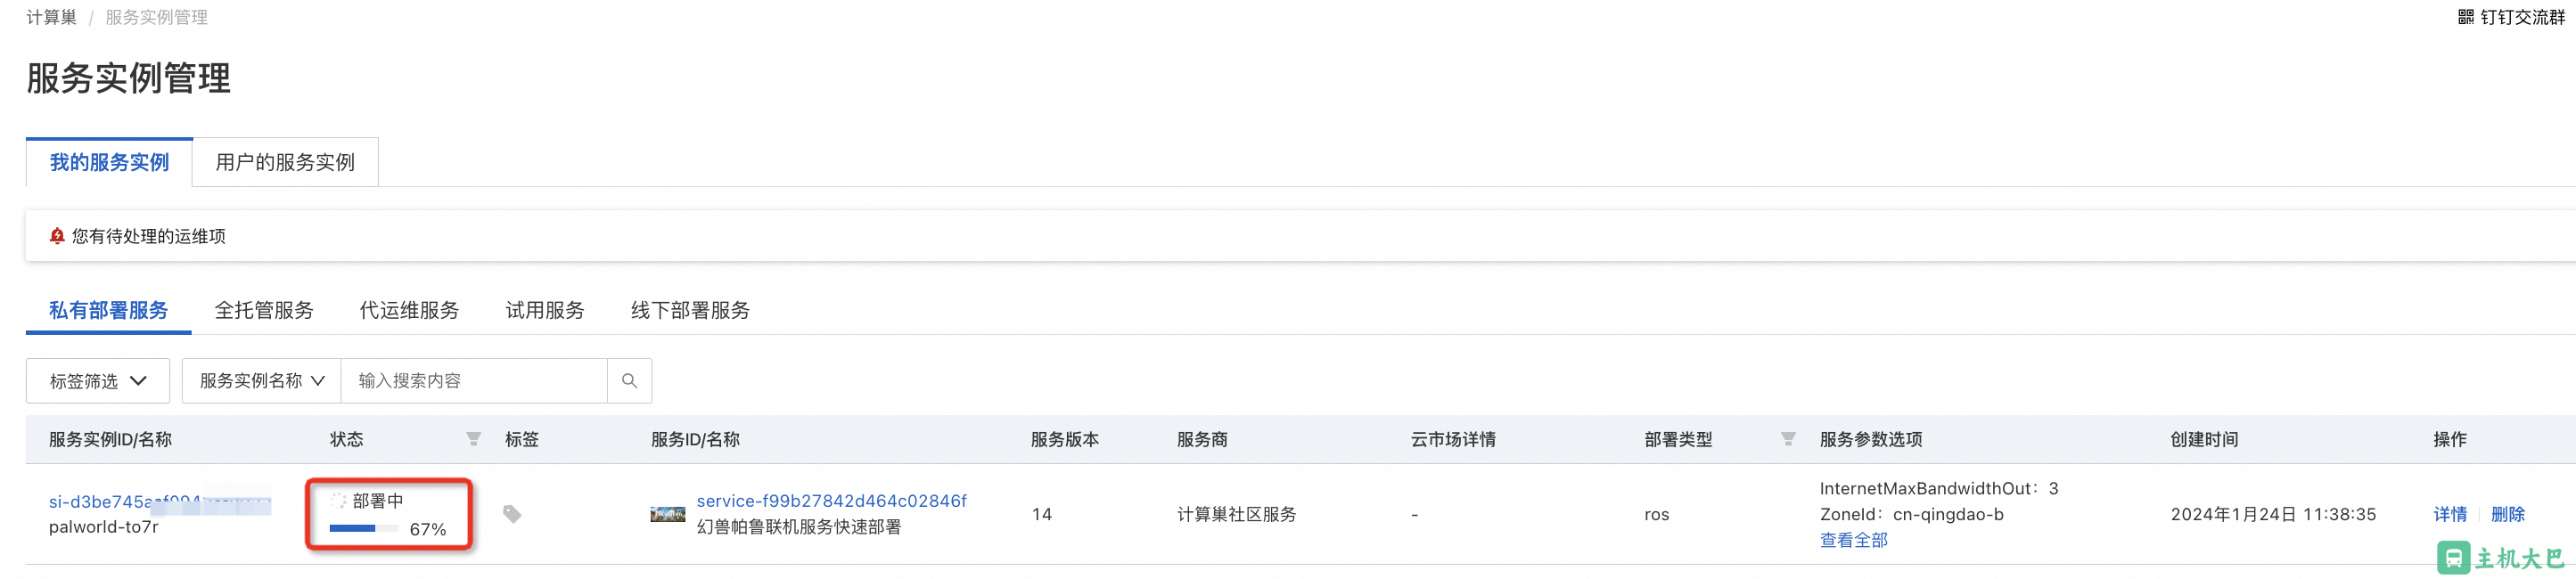The height and width of the screenshot is (579, 2576).
Task: Open the status column filter icon
Action: coord(474,439)
